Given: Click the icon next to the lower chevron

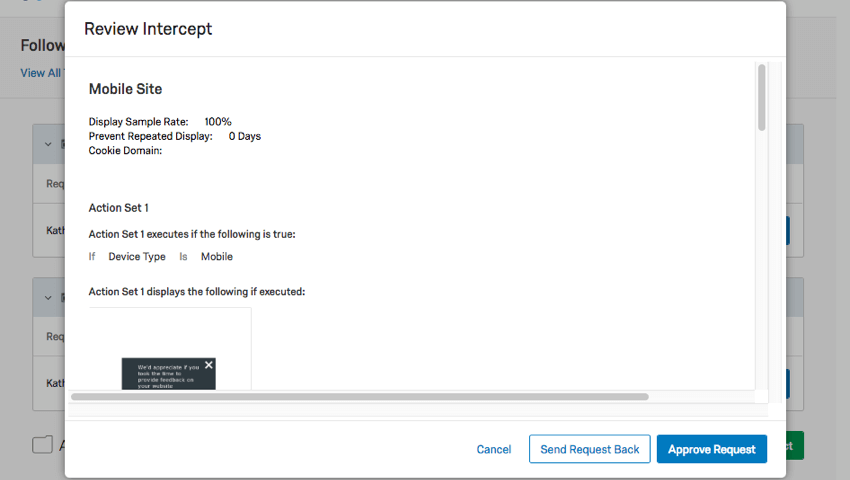Looking at the screenshot, I should tap(63, 298).
